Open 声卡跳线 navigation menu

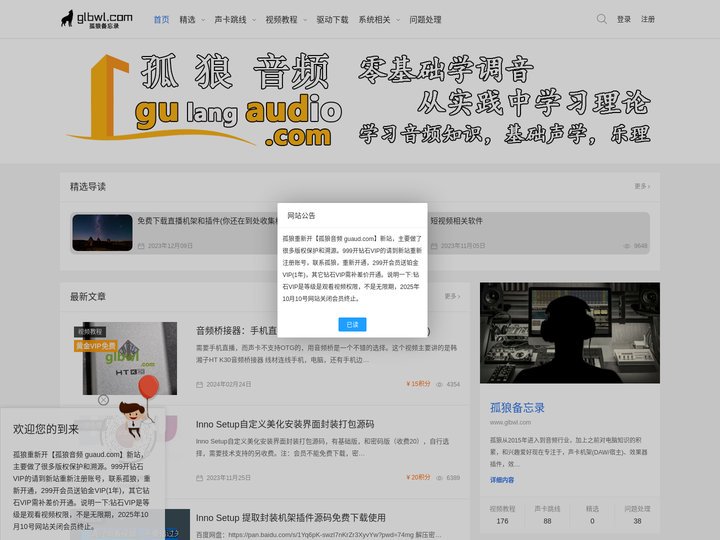(231, 19)
